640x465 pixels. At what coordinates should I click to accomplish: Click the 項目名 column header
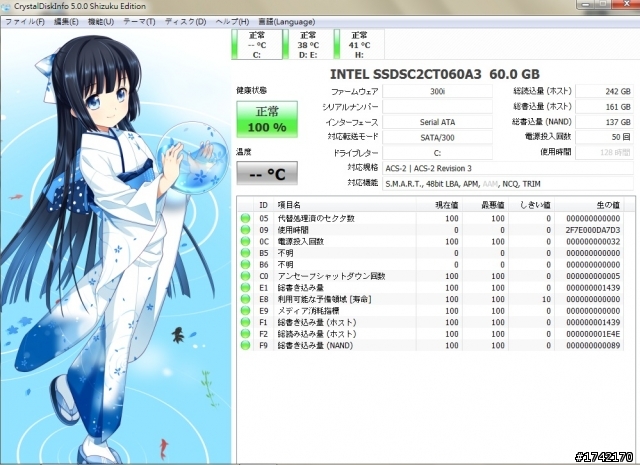(344, 205)
